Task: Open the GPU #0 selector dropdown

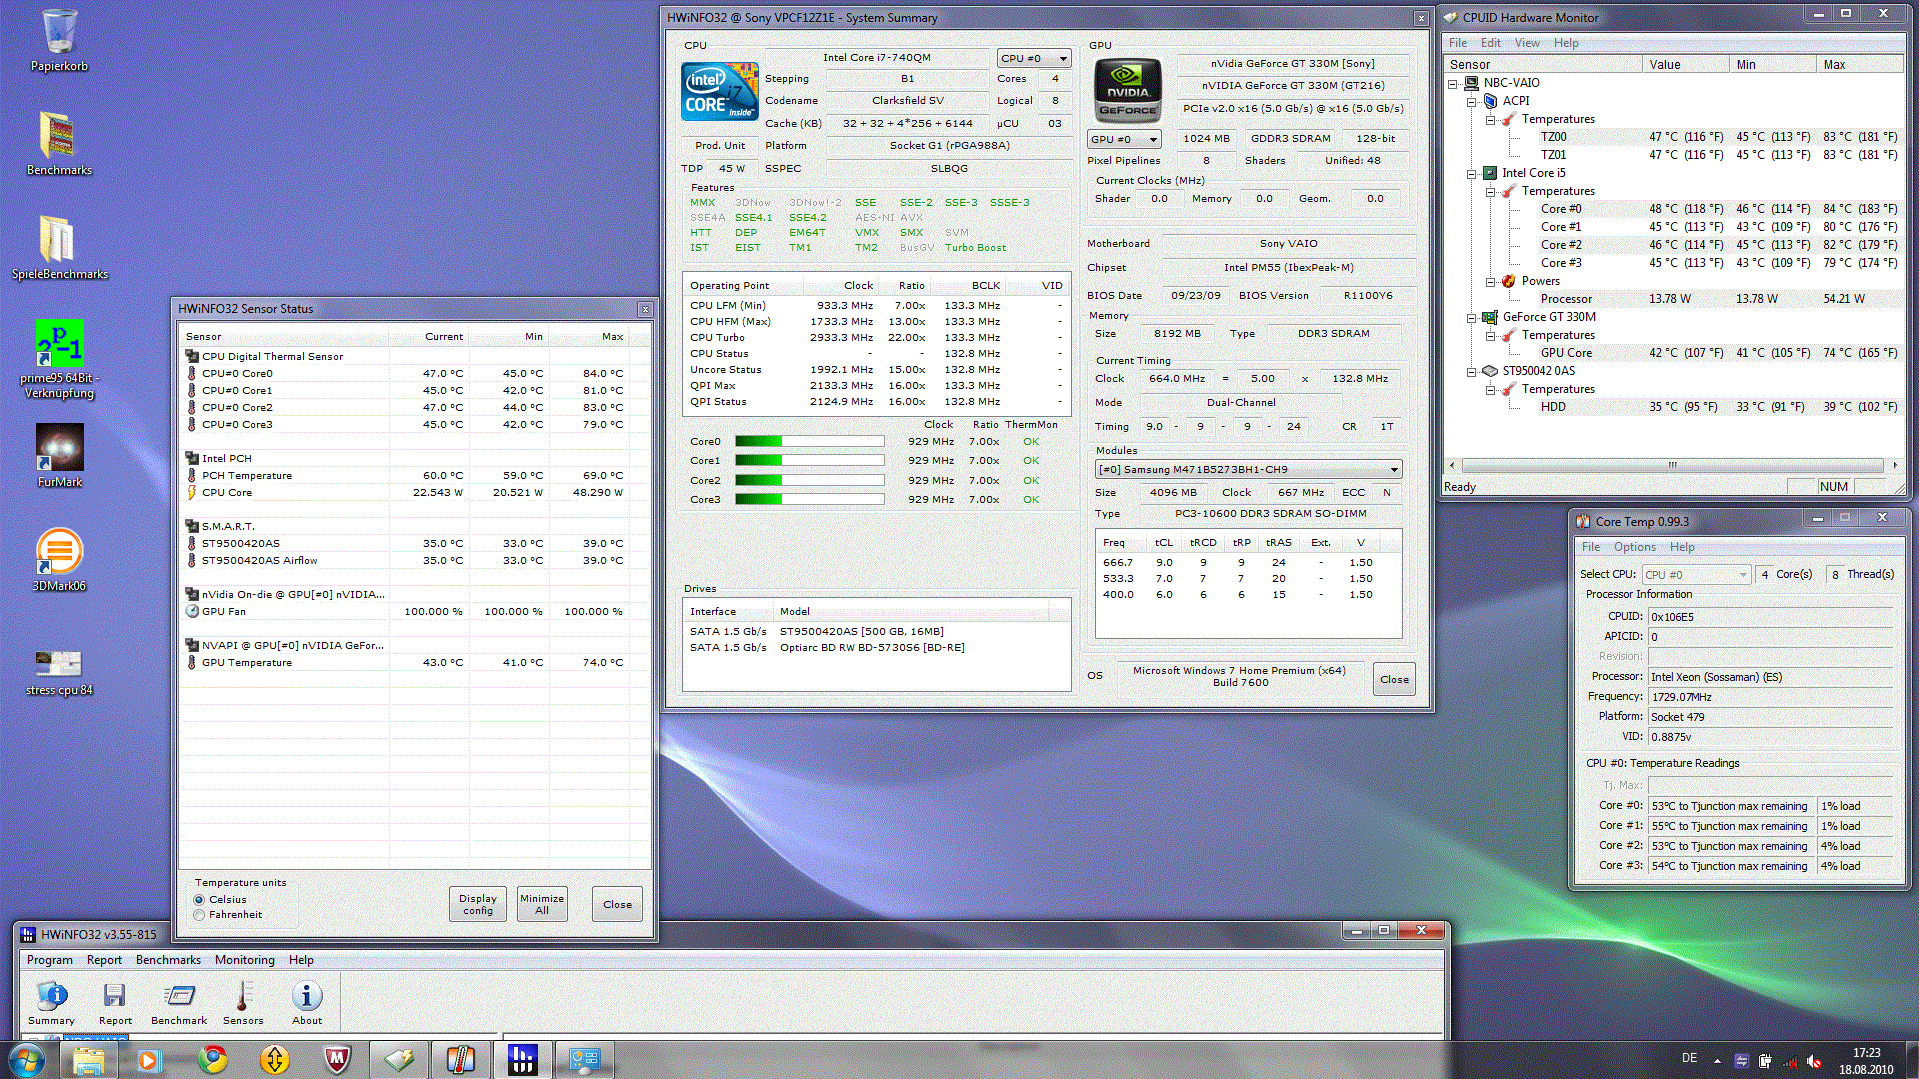Action: [x=1124, y=139]
